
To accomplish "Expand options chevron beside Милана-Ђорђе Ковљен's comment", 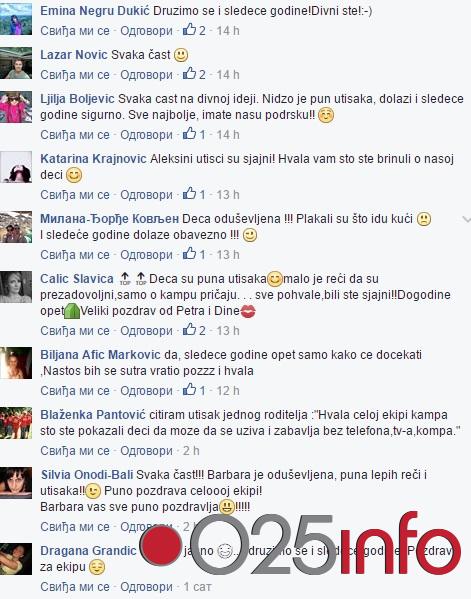I will [466, 219].
